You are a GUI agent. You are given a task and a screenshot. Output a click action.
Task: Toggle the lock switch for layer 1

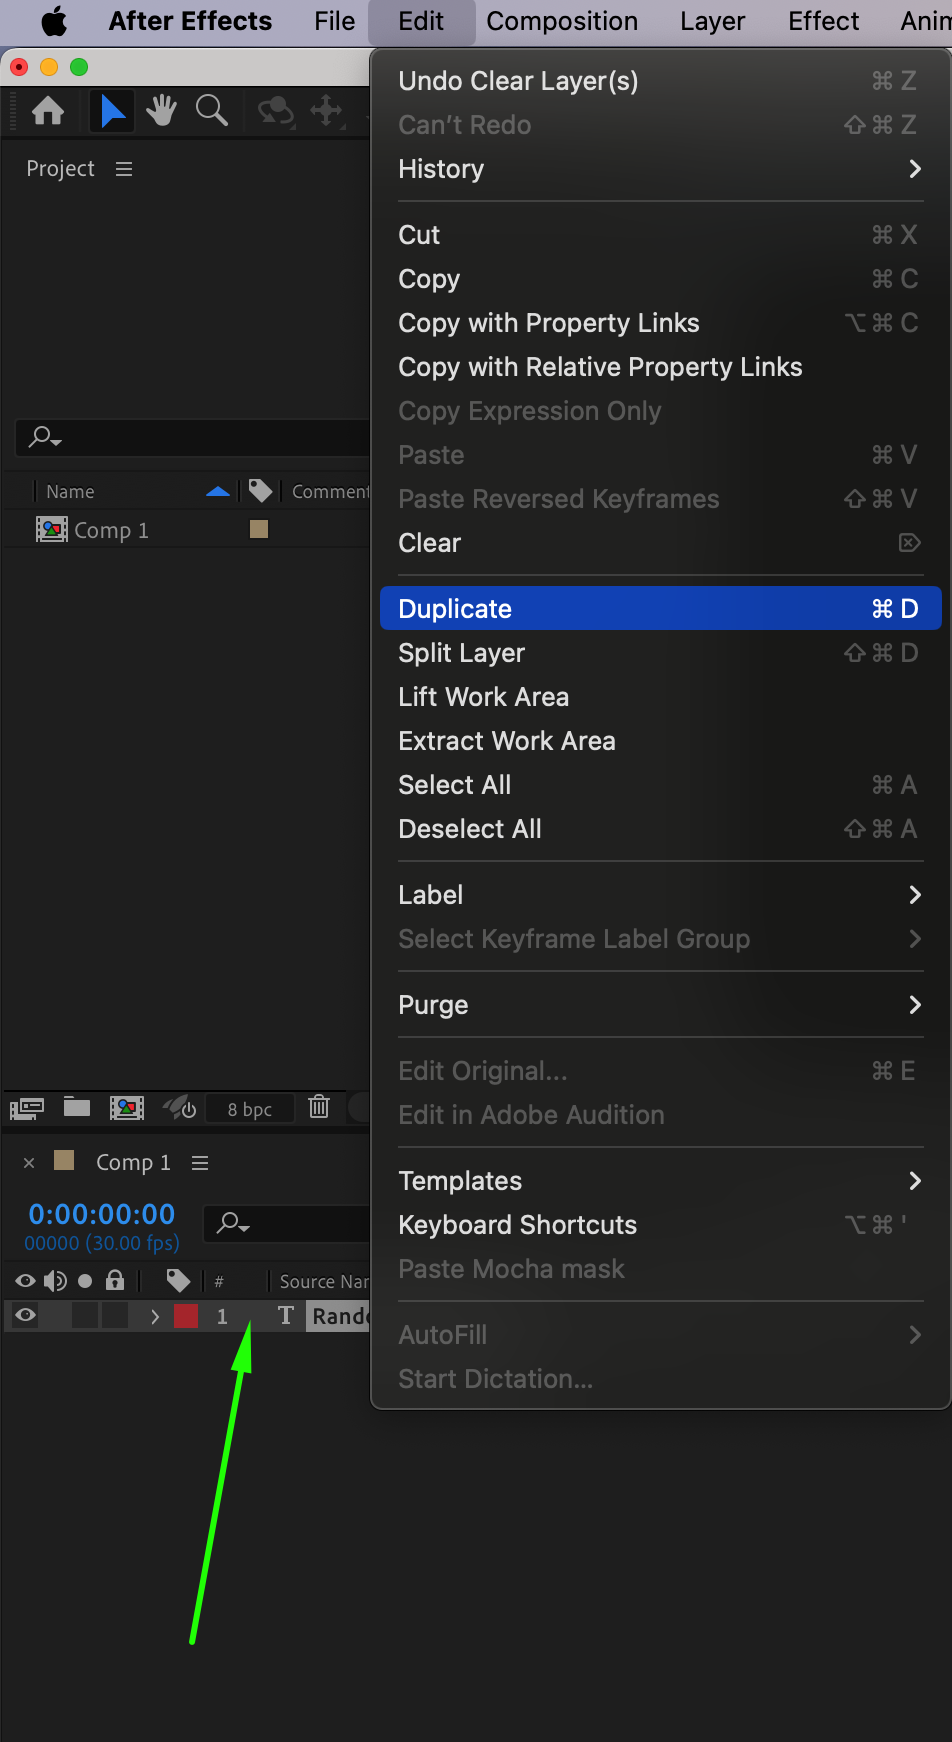click(x=115, y=1316)
